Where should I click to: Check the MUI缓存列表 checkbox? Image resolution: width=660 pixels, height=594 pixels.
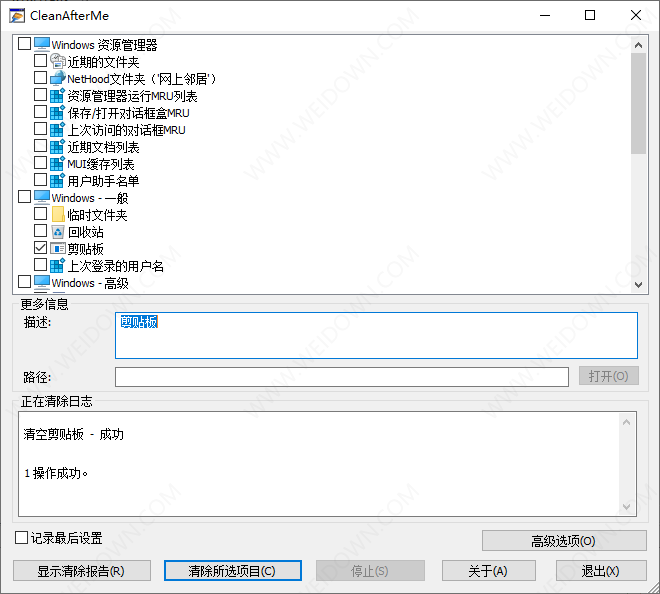pyautogui.click(x=40, y=162)
